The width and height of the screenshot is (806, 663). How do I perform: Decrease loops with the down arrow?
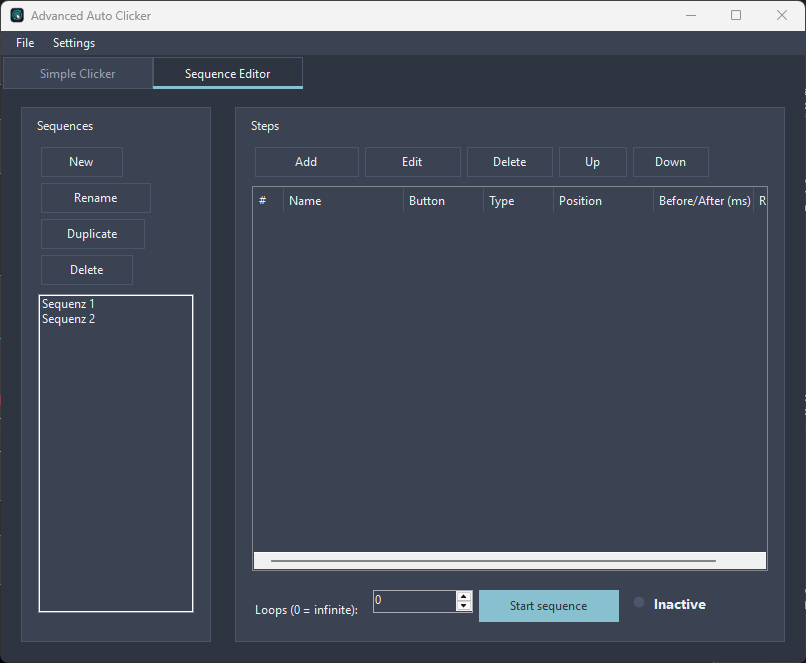pos(464,606)
